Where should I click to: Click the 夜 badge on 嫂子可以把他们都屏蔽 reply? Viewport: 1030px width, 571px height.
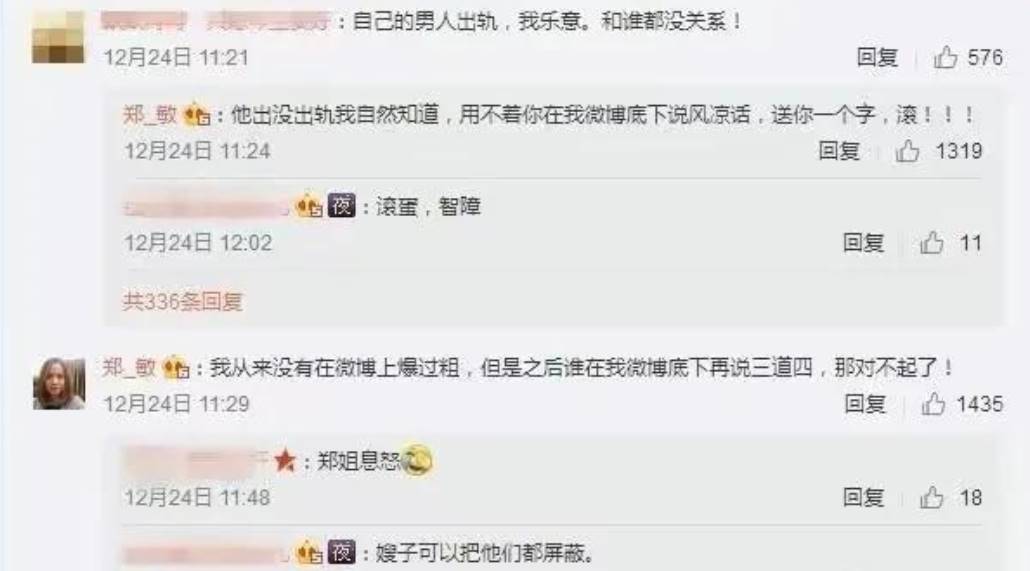pyautogui.click(x=342, y=552)
